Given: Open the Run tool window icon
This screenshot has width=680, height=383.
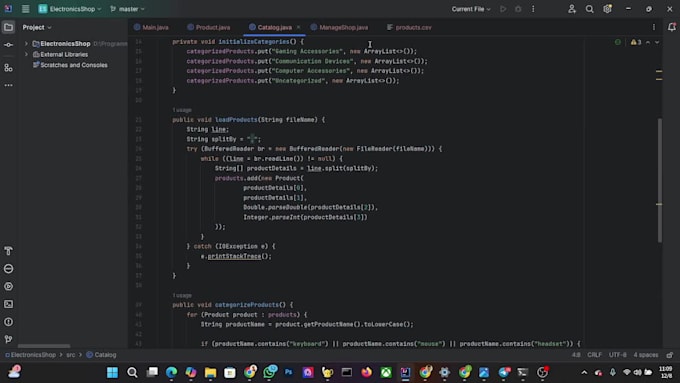Looking at the screenshot, I should coord(8,286).
